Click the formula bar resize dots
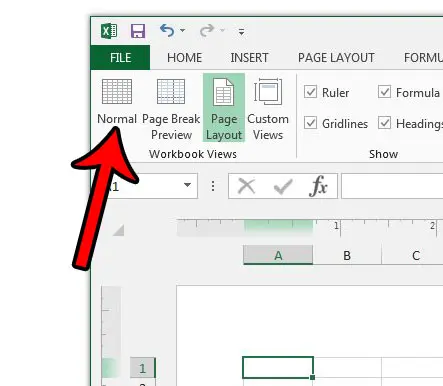This screenshot has height=386, width=443. point(213,186)
